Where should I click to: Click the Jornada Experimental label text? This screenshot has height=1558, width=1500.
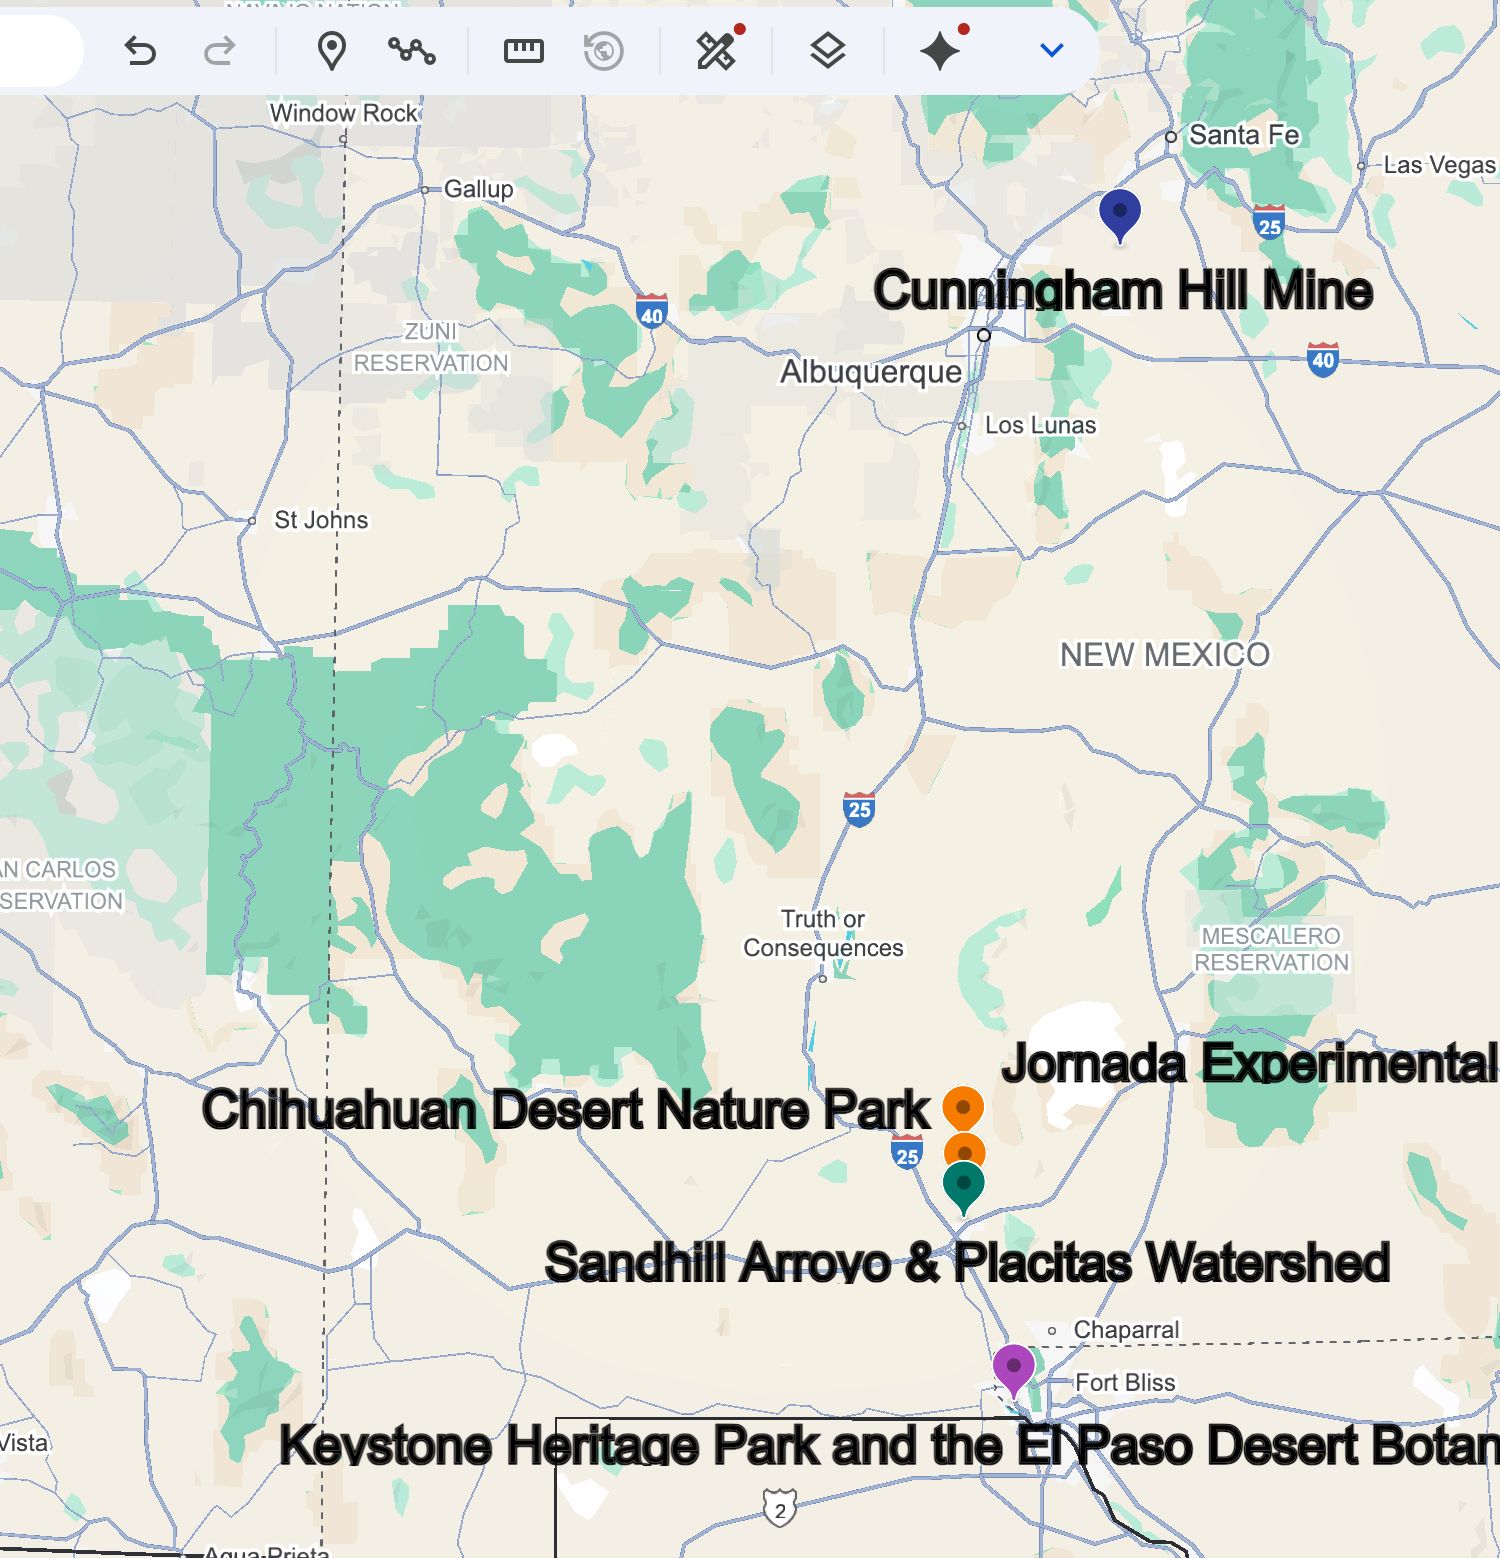1249,1063
